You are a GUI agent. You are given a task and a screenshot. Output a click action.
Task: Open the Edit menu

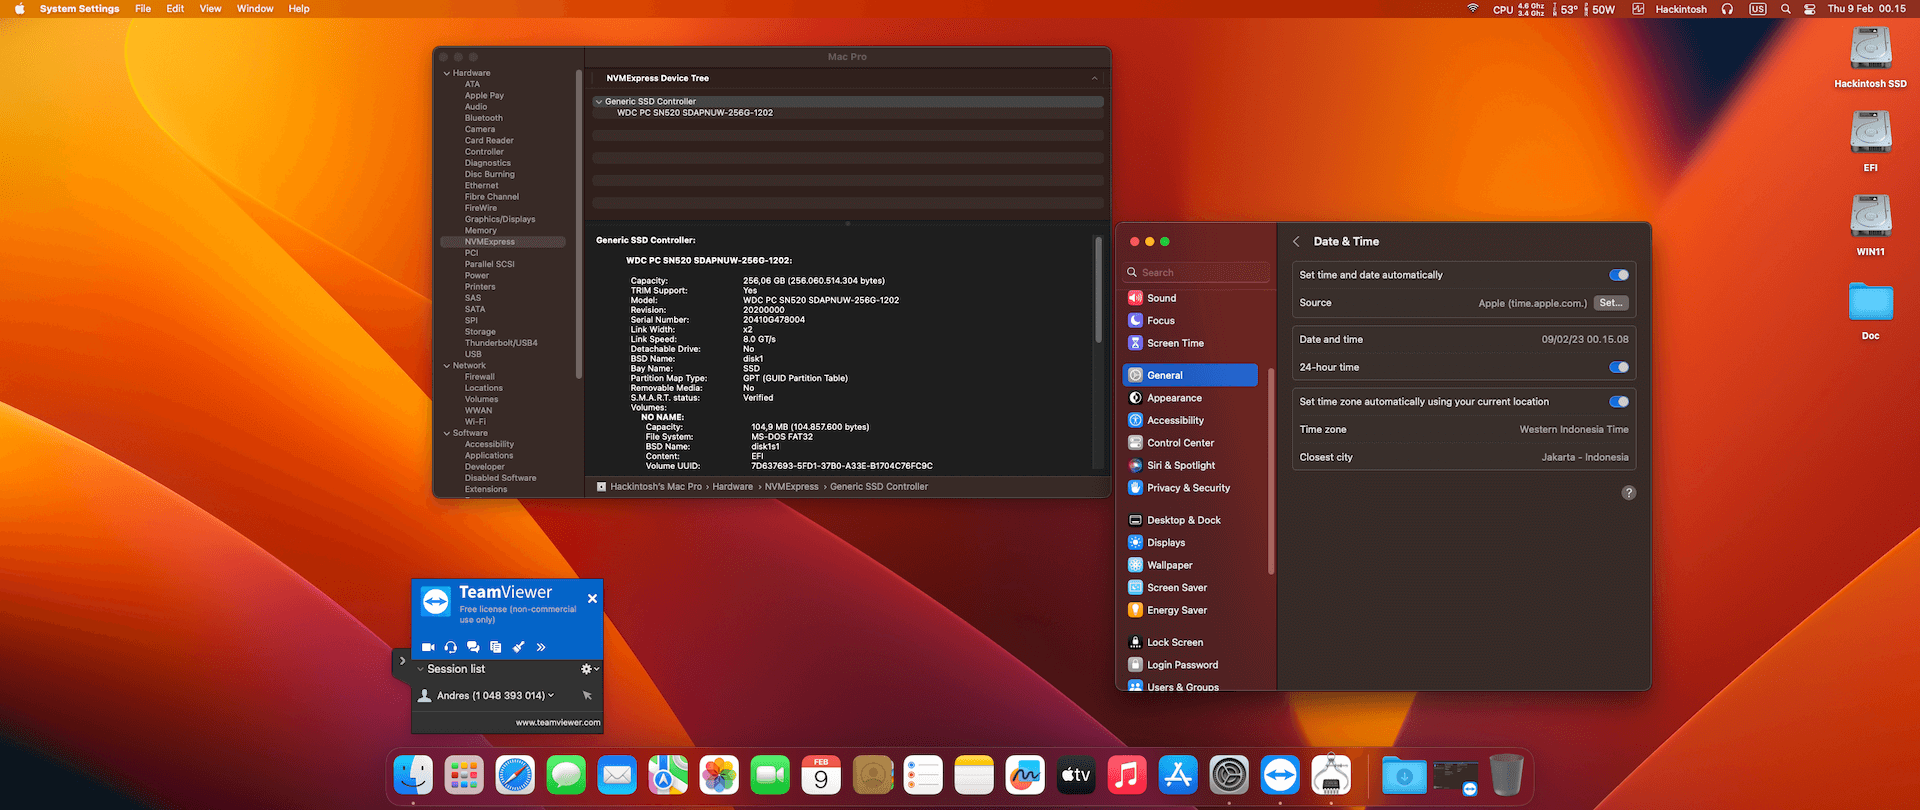point(175,9)
